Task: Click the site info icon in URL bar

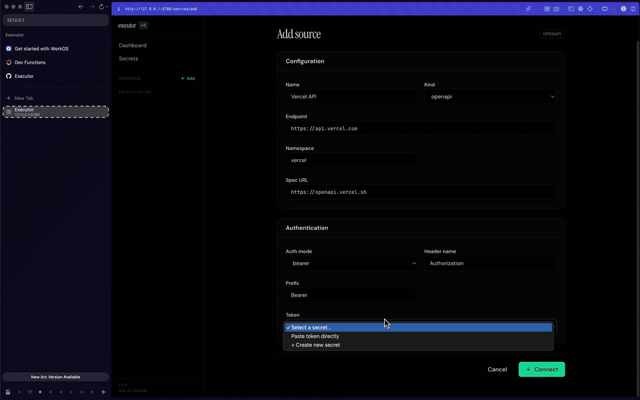Action: 119,9
